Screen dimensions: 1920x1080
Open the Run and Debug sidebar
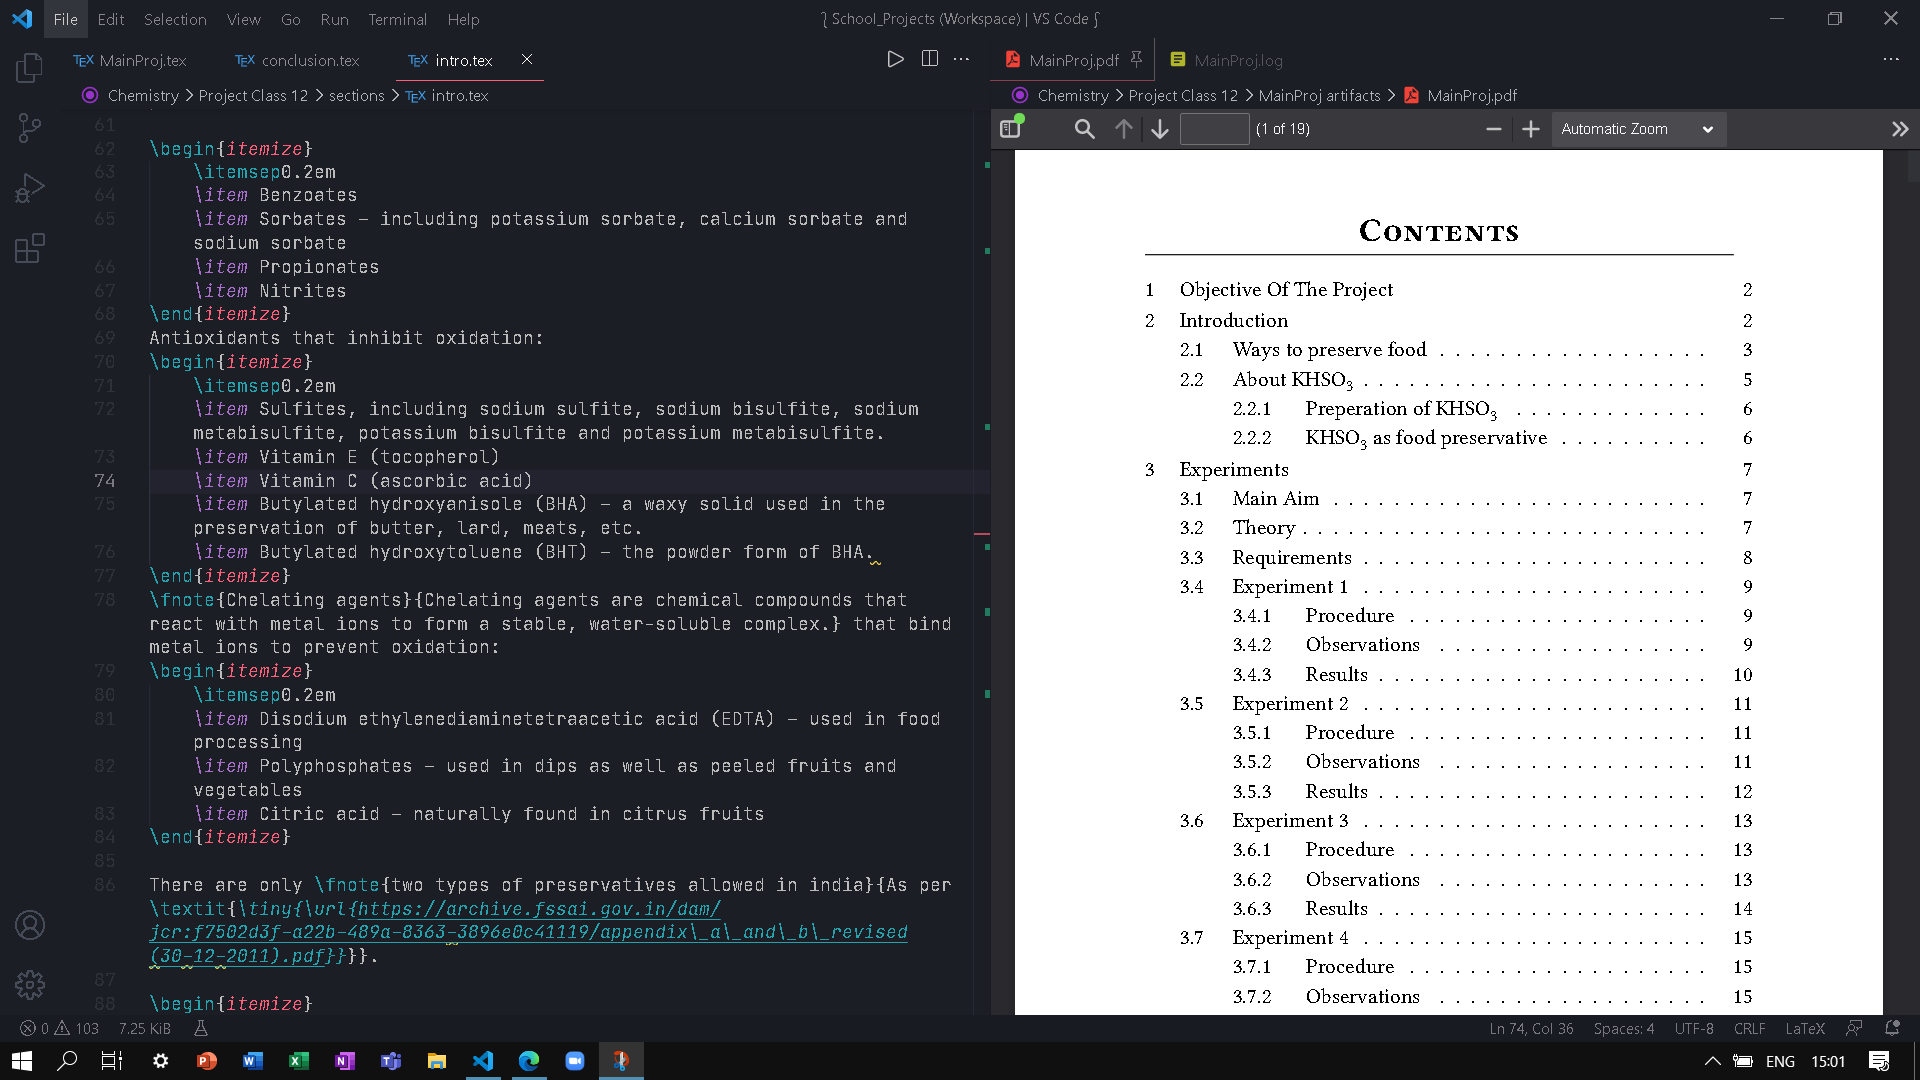pos(30,187)
